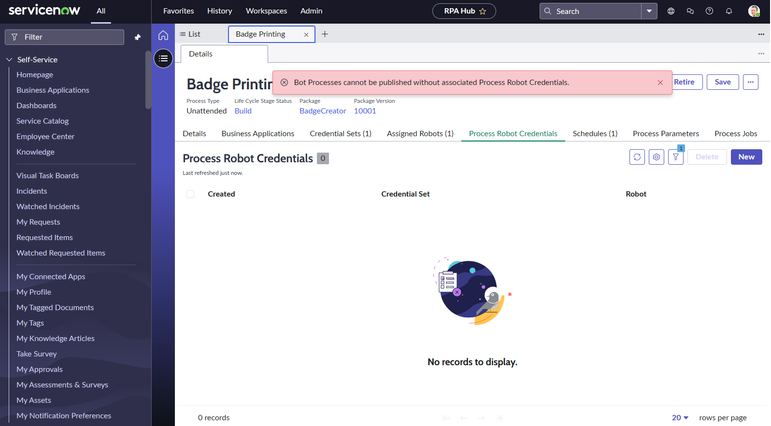Open the search scope dropdown arrow
Screen dimensions: 771x426
(x=649, y=11)
